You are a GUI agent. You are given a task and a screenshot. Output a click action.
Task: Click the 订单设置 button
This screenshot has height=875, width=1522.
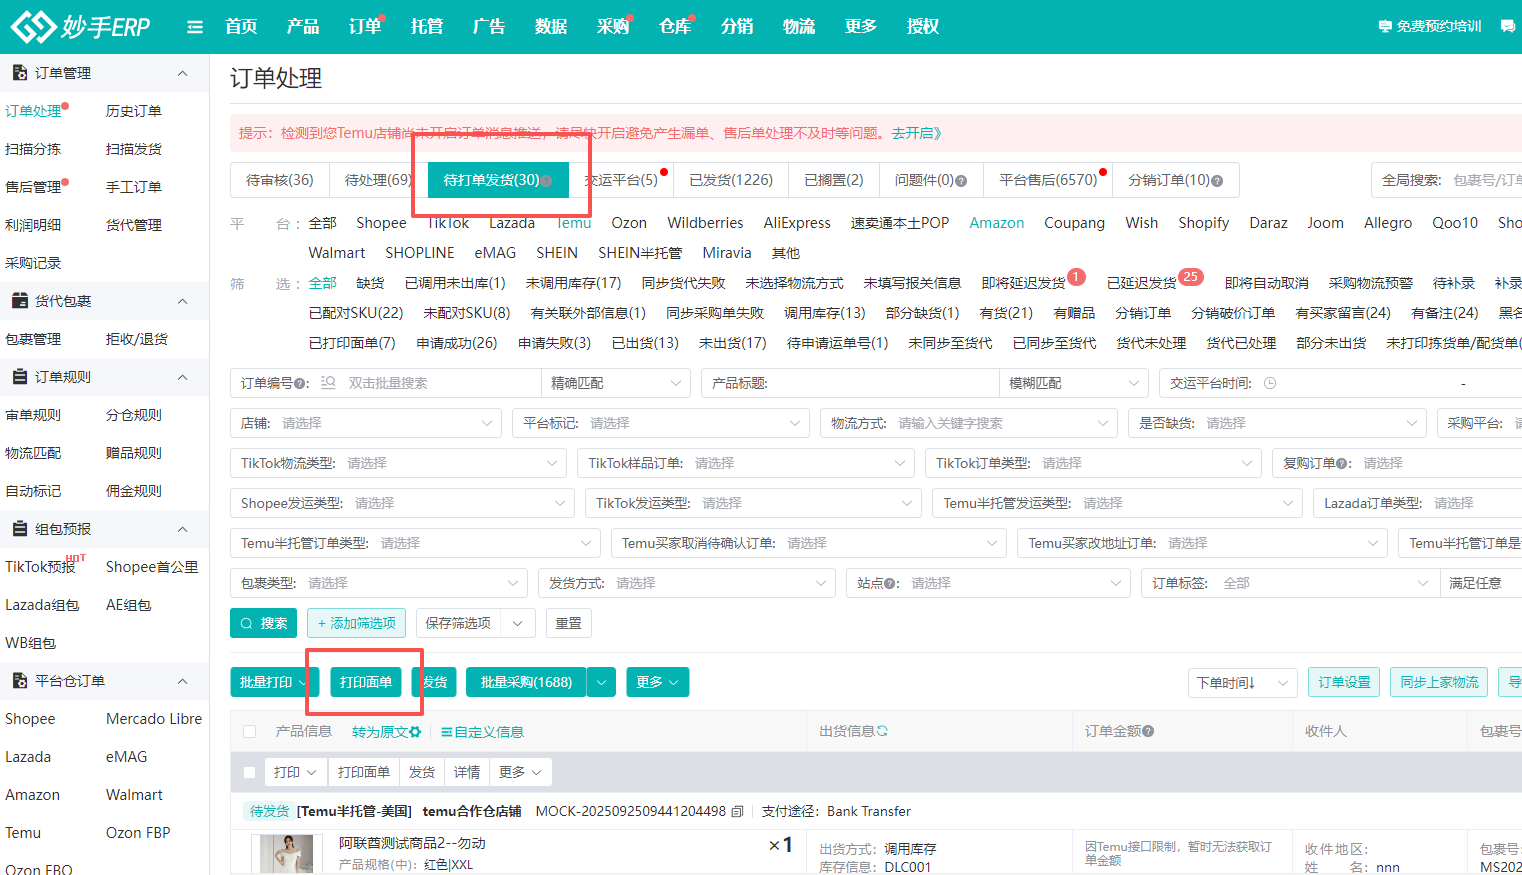(1344, 682)
